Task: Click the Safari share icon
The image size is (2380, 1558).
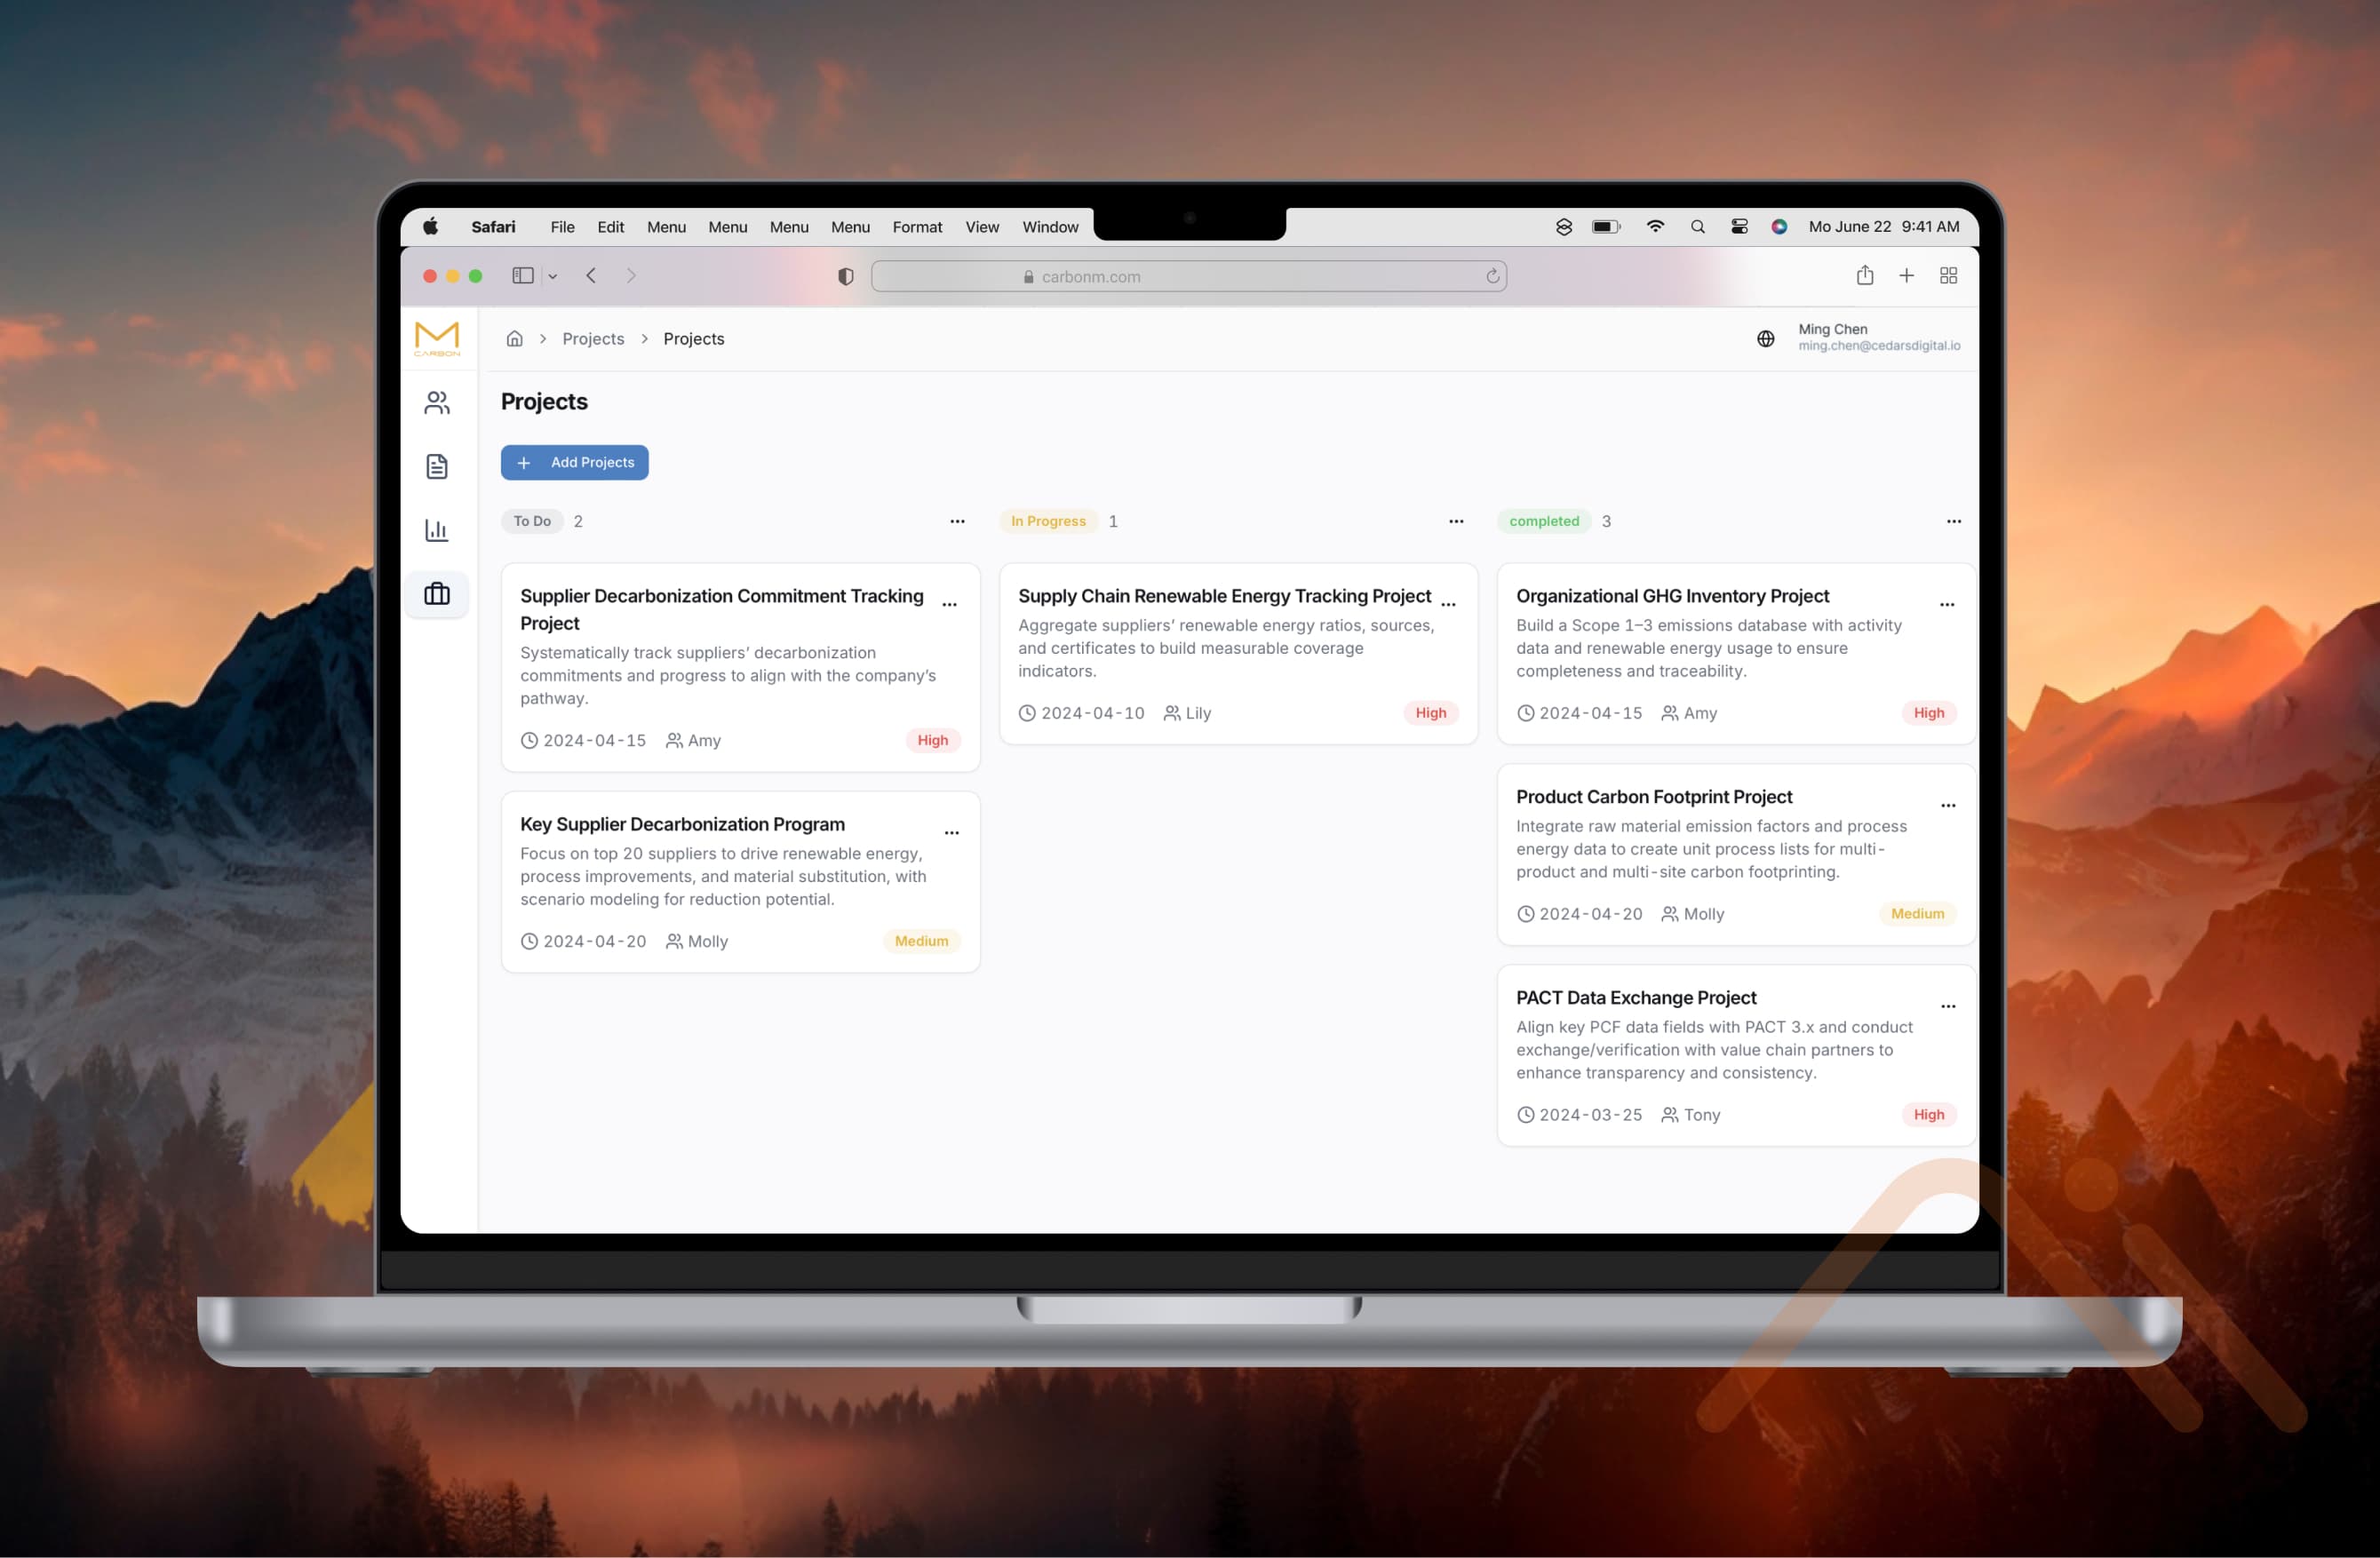Action: pos(1864,276)
